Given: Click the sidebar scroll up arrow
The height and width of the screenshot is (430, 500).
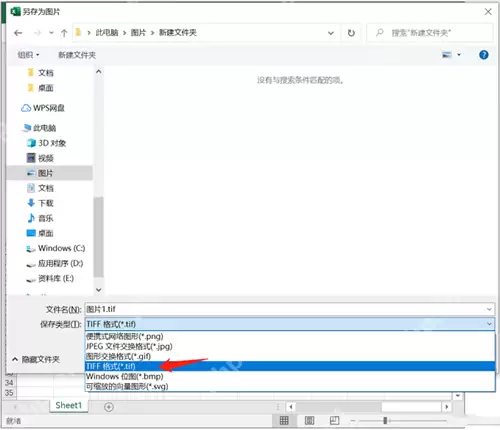Looking at the screenshot, I should click(98, 71).
